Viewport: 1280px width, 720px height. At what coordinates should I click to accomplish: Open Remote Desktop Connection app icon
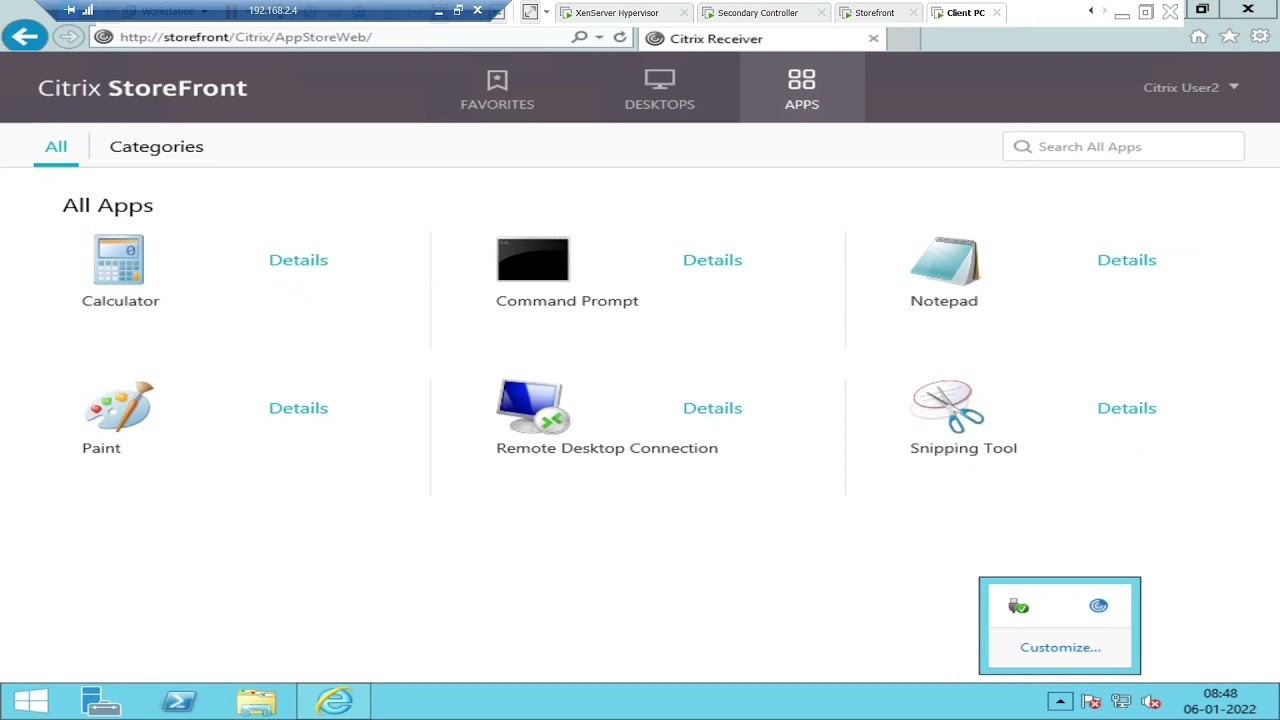click(533, 407)
